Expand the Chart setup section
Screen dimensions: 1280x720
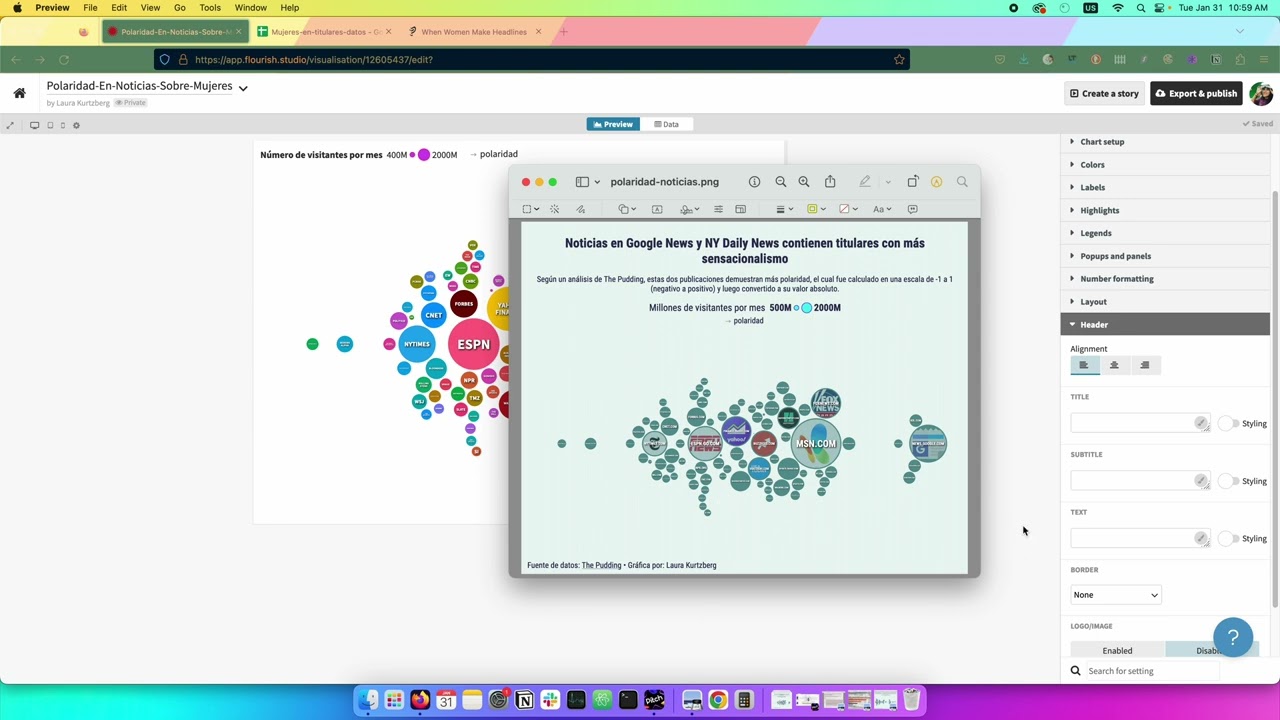[x=1165, y=142]
